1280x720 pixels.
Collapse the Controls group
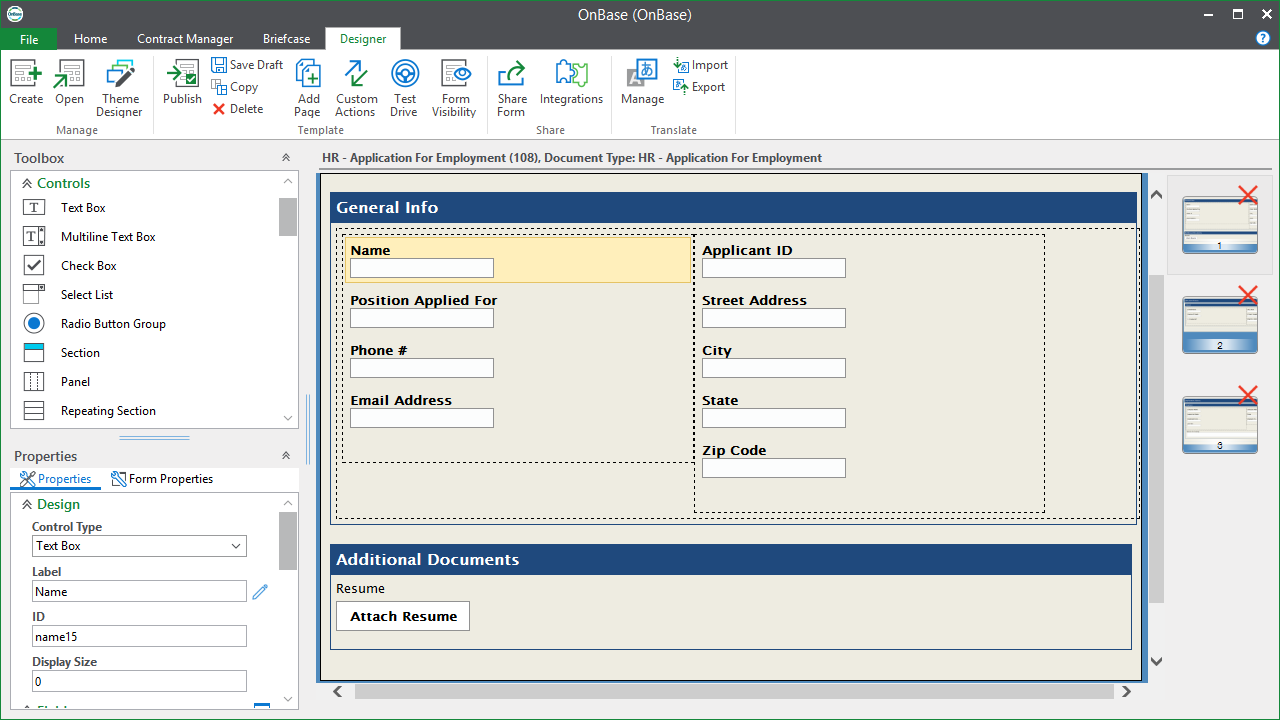pyautogui.click(x=27, y=183)
